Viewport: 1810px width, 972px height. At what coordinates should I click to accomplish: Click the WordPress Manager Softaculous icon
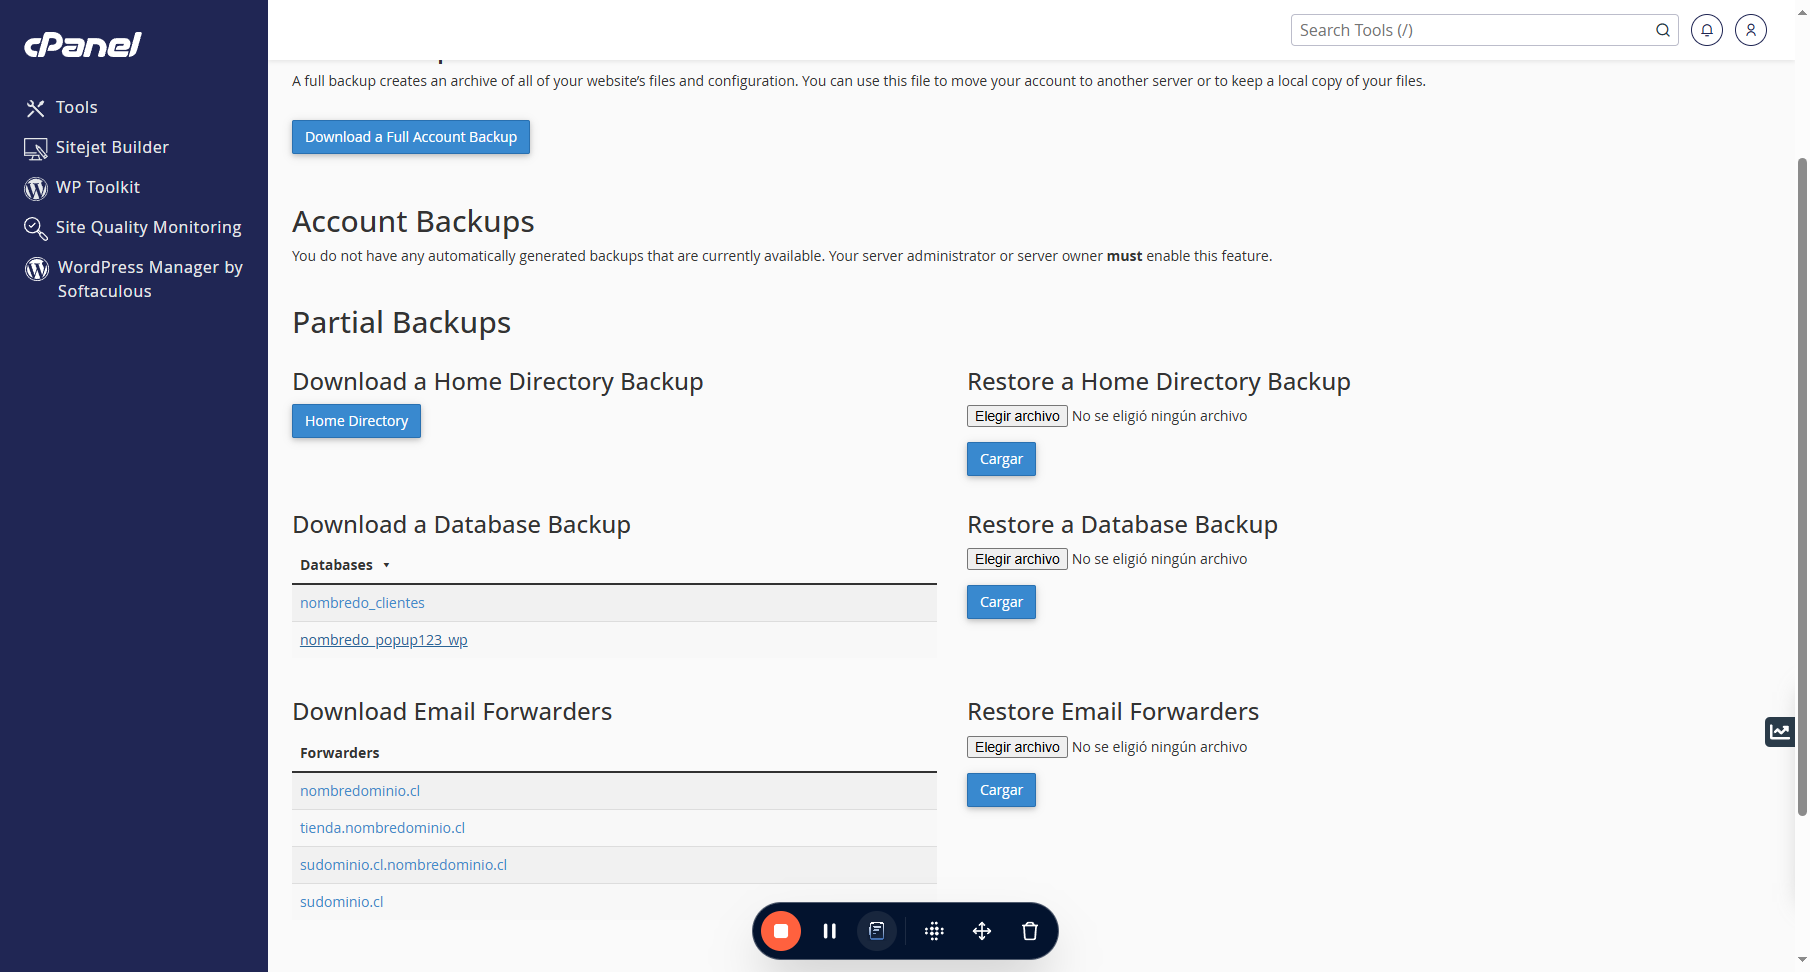click(x=37, y=268)
